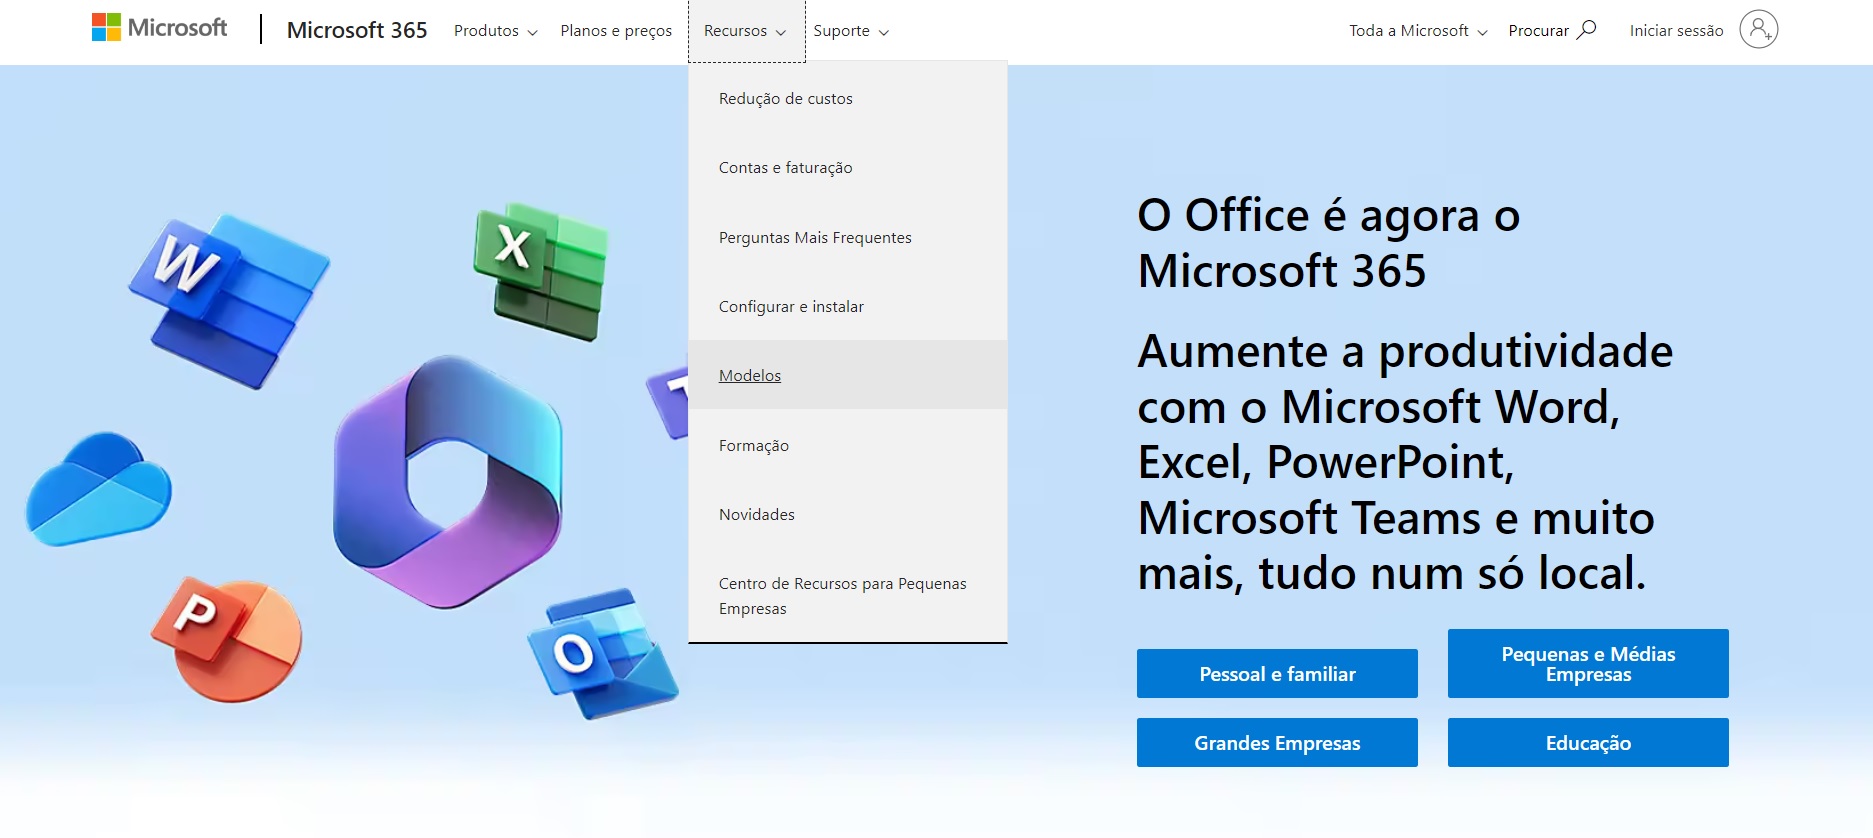
Task: Expand the Produtos dropdown
Action: click(496, 31)
